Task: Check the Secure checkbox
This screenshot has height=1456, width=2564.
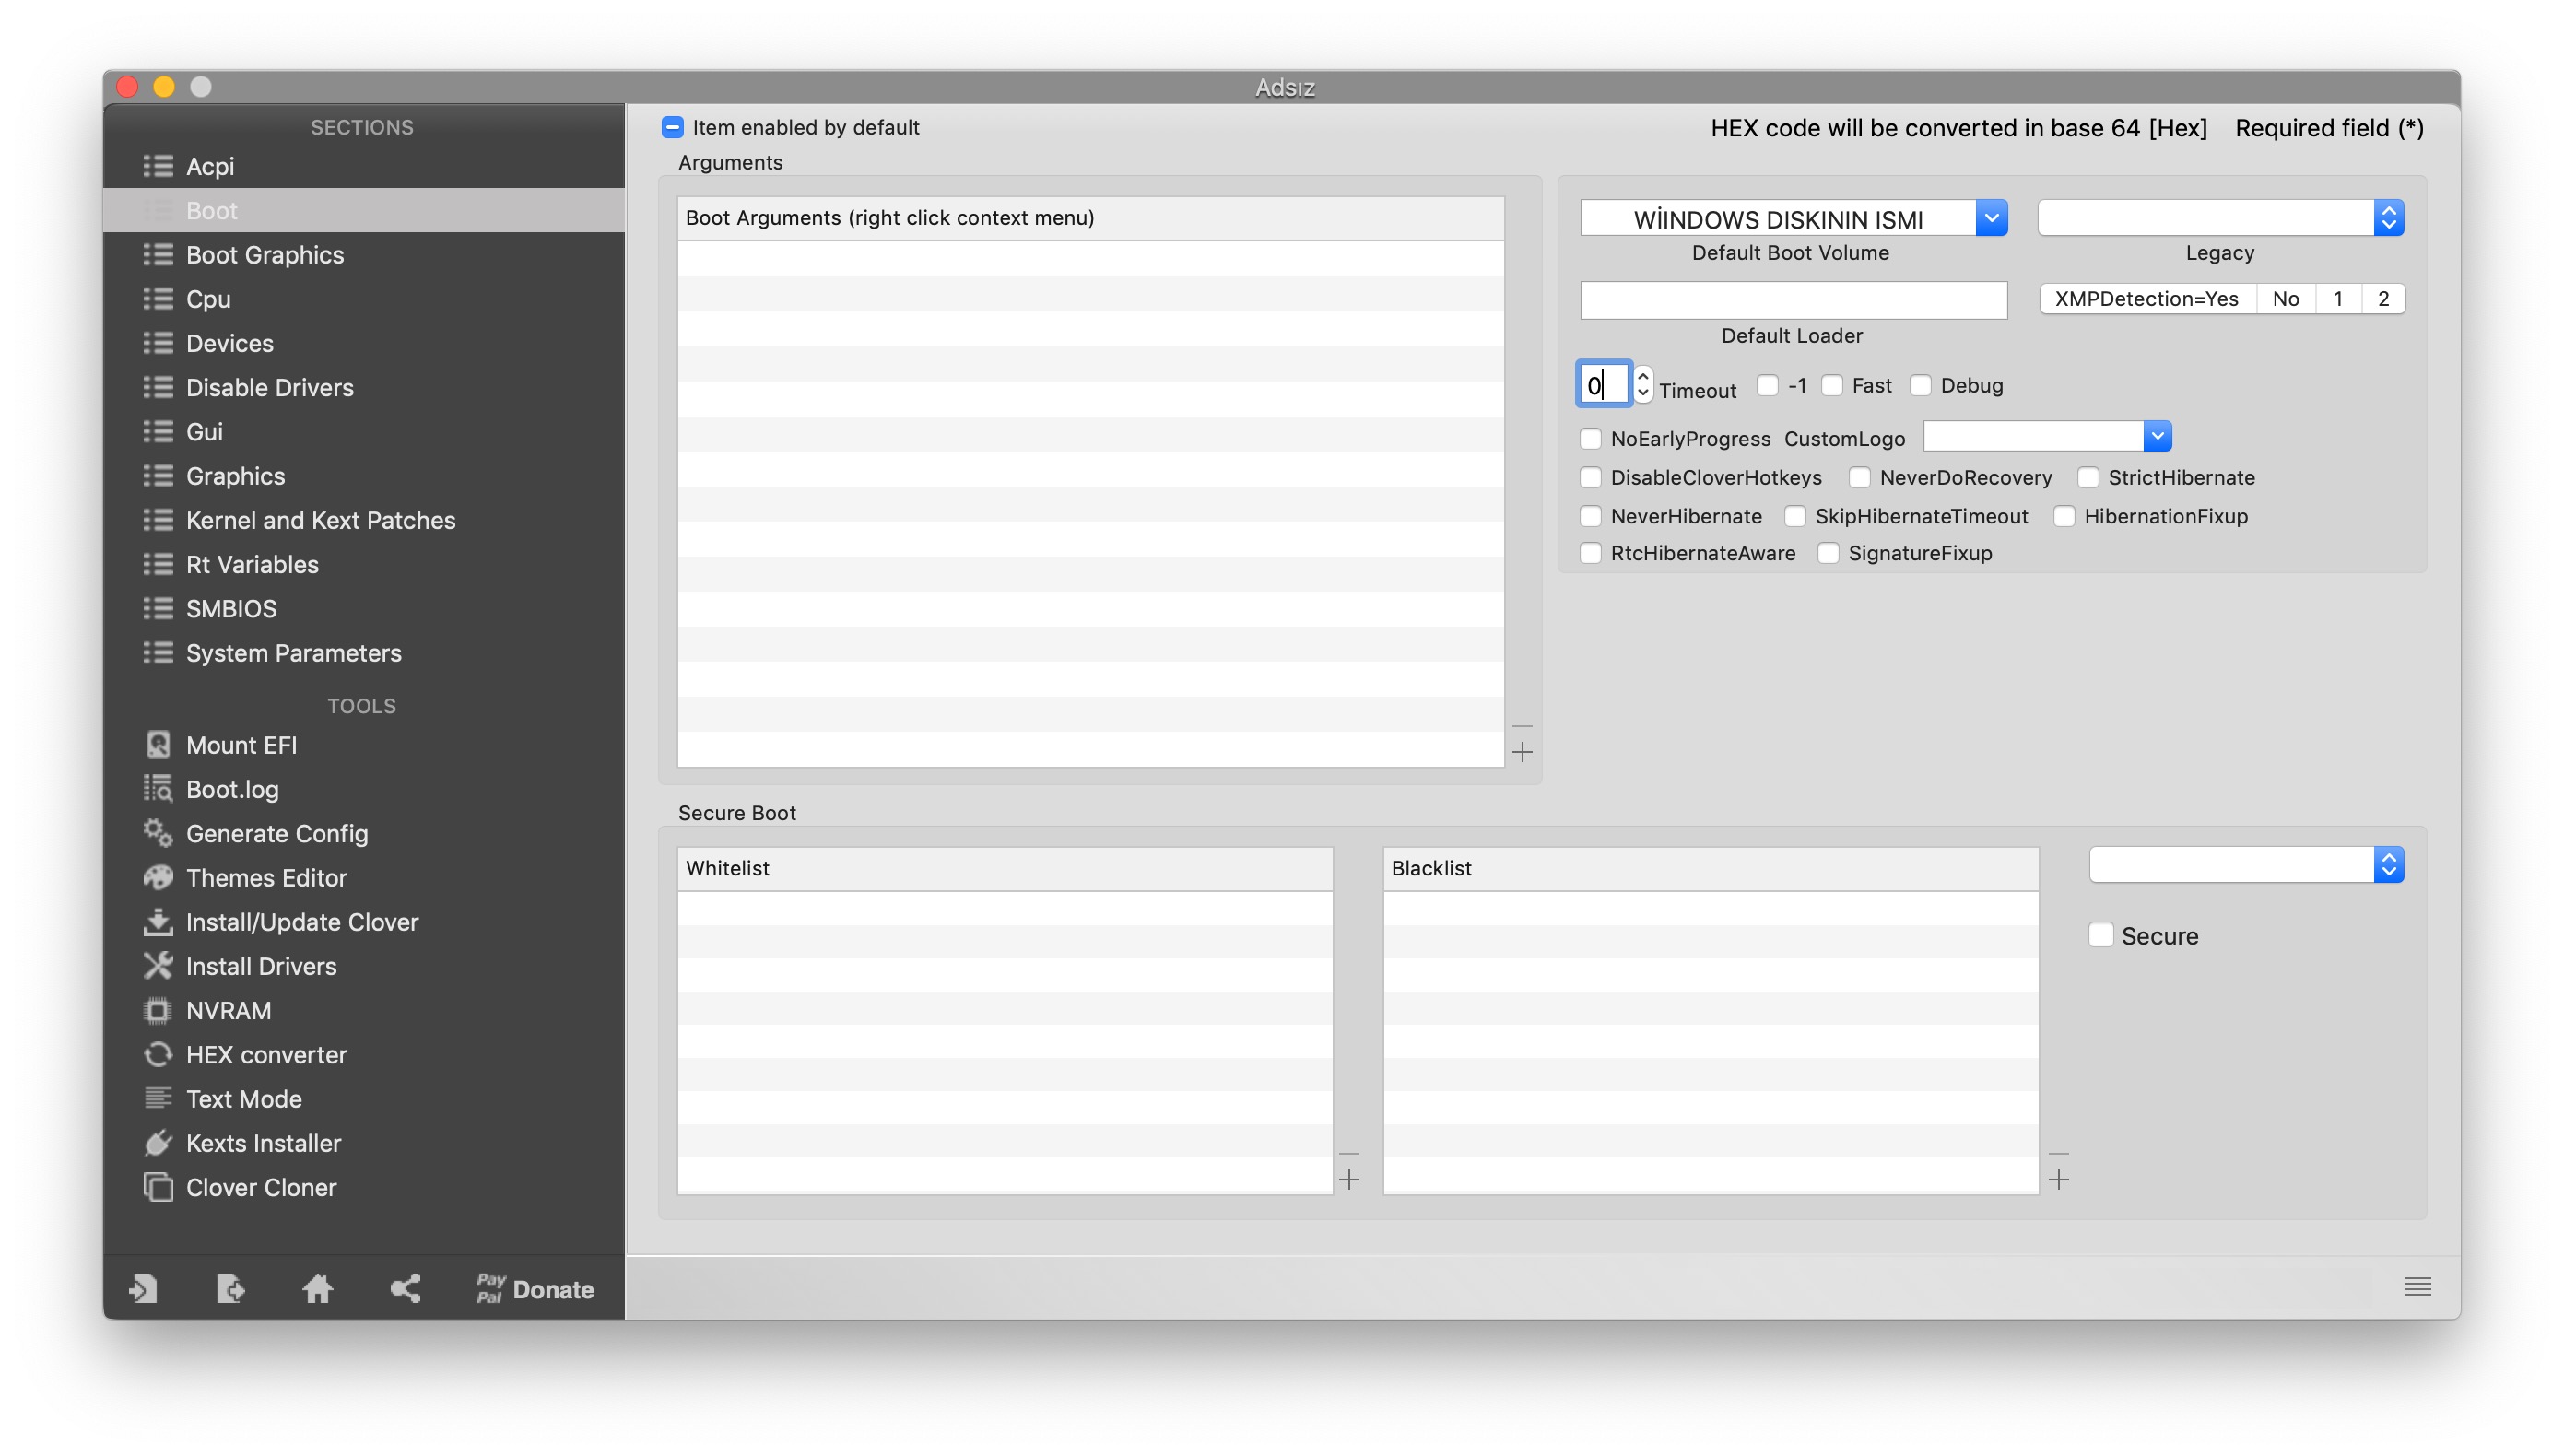Action: click(2101, 935)
